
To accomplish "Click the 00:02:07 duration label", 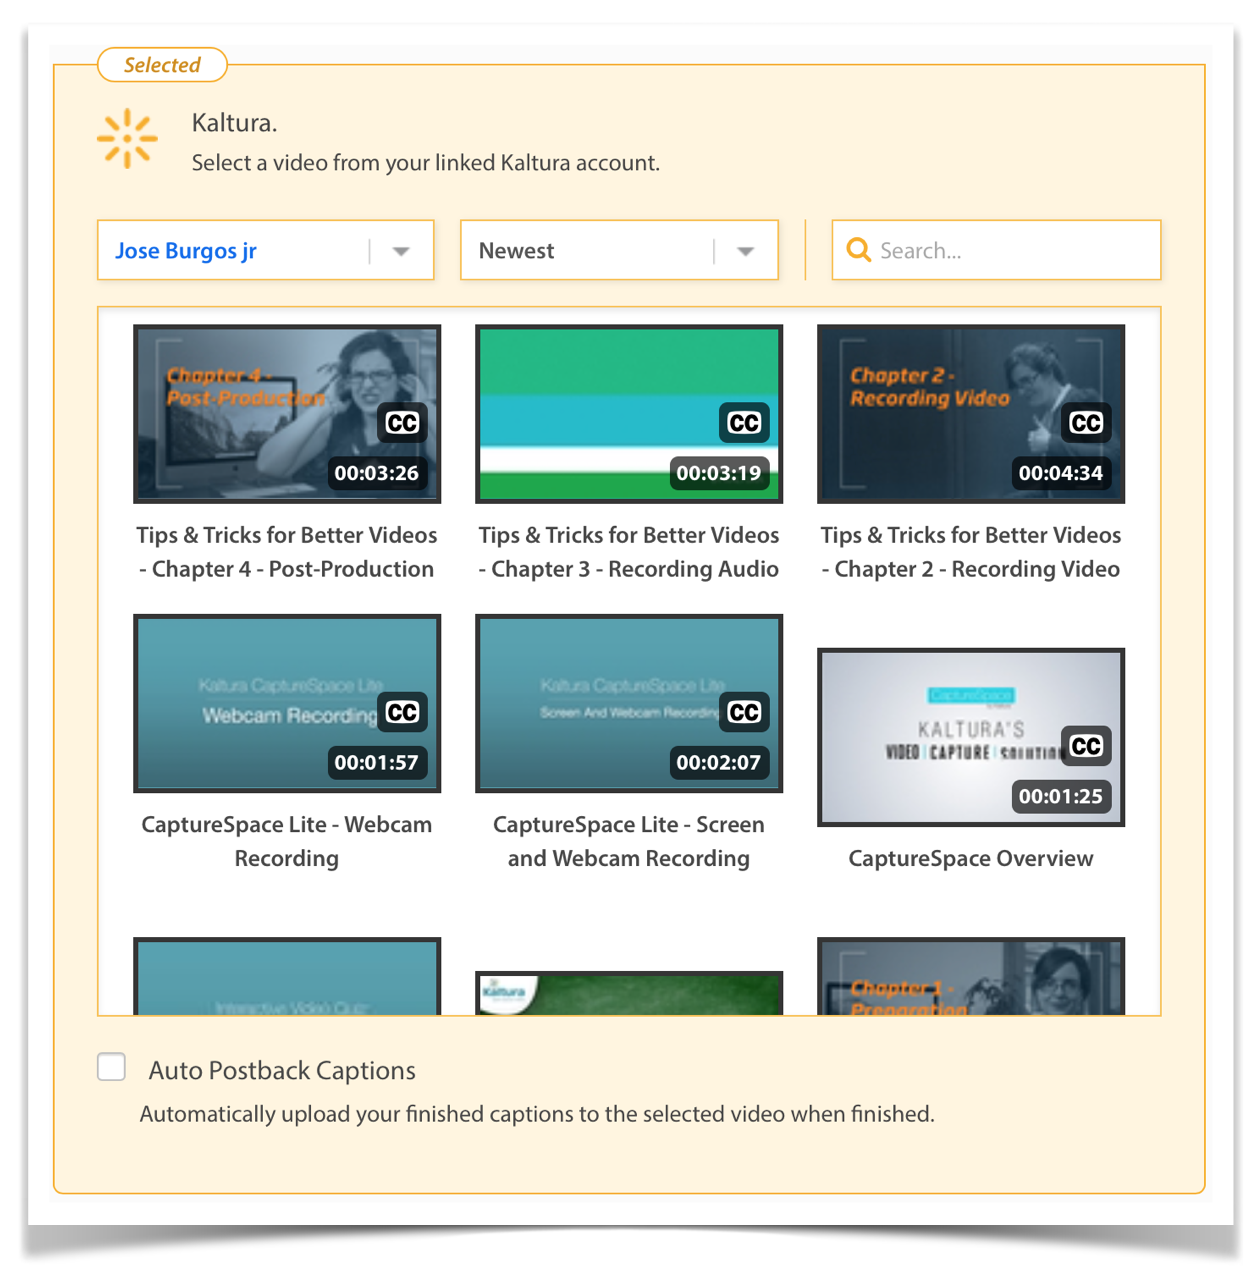I will 719,762.
